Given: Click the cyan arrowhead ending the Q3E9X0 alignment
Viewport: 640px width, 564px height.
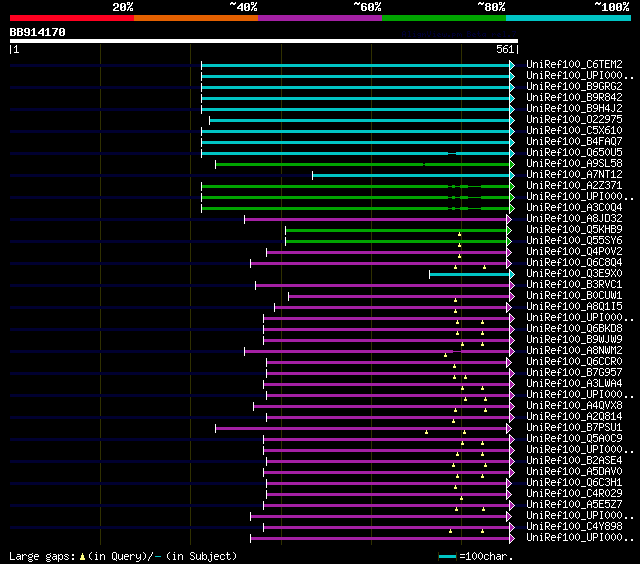Looking at the screenshot, I should pyautogui.click(x=512, y=275).
